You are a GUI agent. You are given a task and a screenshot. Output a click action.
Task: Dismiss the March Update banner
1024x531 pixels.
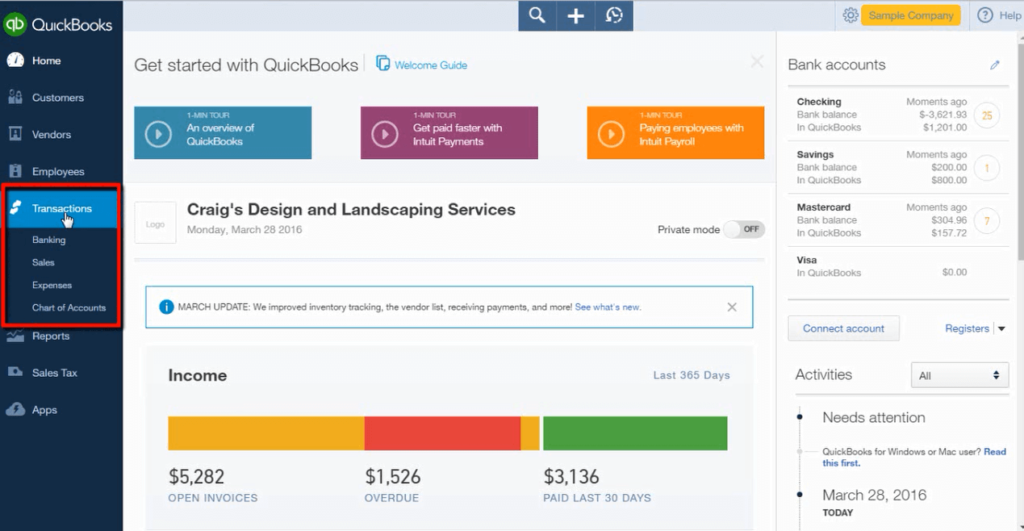coord(732,307)
